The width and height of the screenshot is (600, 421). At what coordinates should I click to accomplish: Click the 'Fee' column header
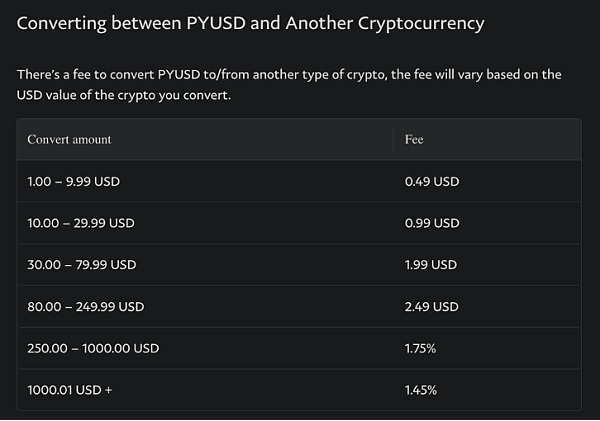tap(414, 139)
